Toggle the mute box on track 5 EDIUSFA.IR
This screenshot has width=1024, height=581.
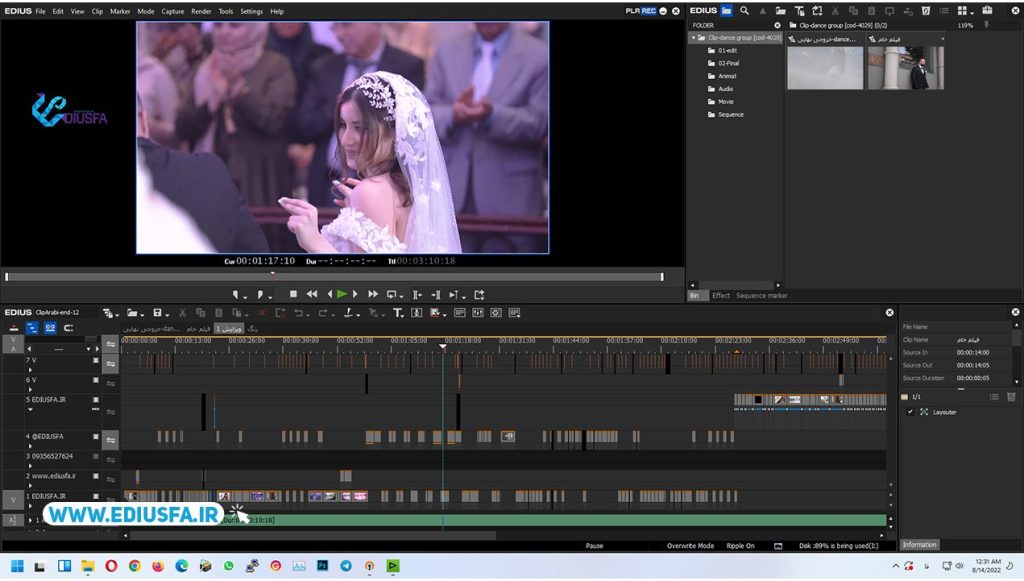click(x=96, y=400)
